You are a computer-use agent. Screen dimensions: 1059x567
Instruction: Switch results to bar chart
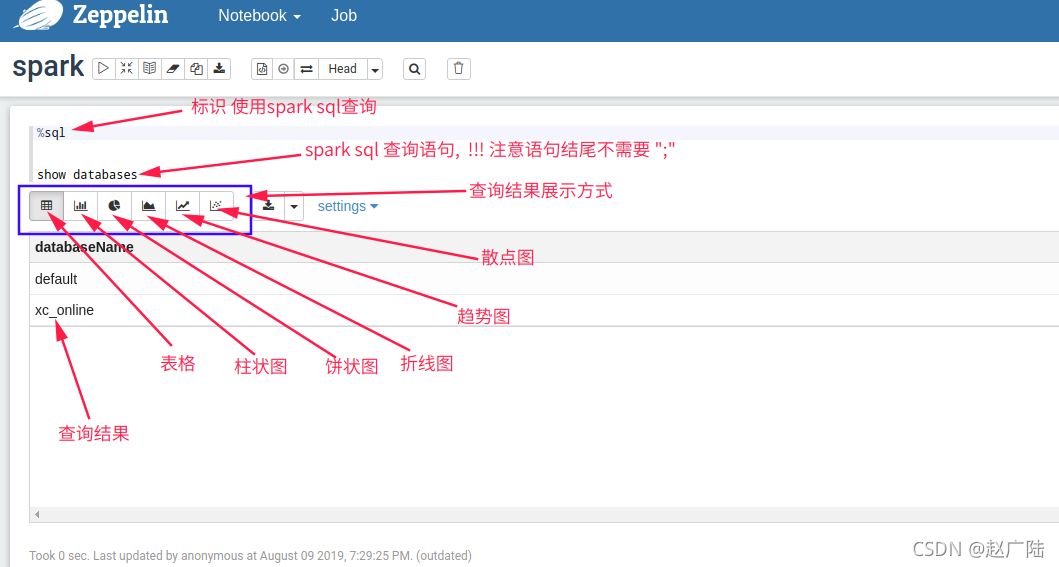coord(80,206)
